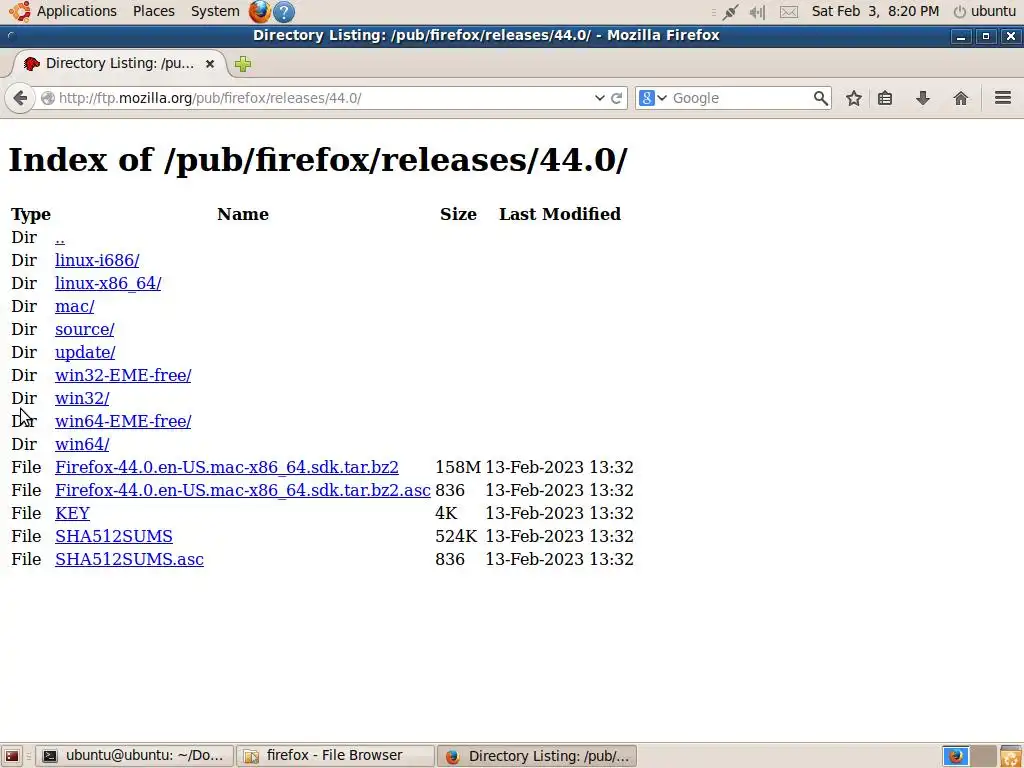Open the win64-EME-free/ directory
The height and width of the screenshot is (768, 1024).
(123, 421)
